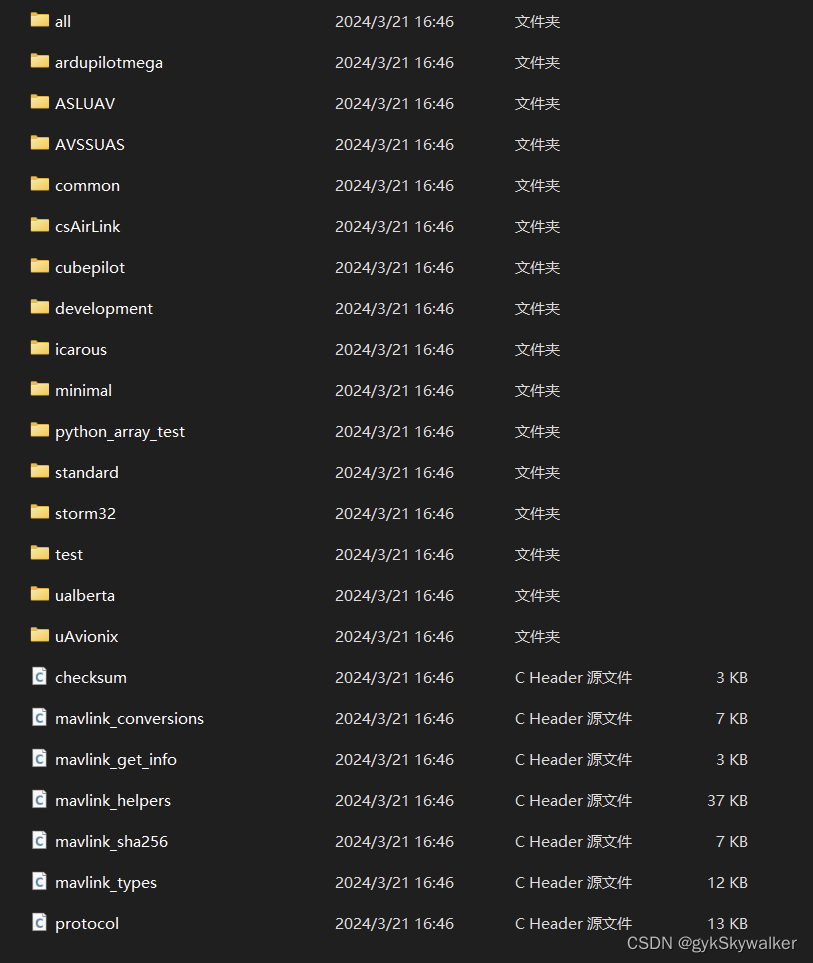The width and height of the screenshot is (813, 963).
Task: Click the mavlink_conversions file icon
Action: (40, 717)
